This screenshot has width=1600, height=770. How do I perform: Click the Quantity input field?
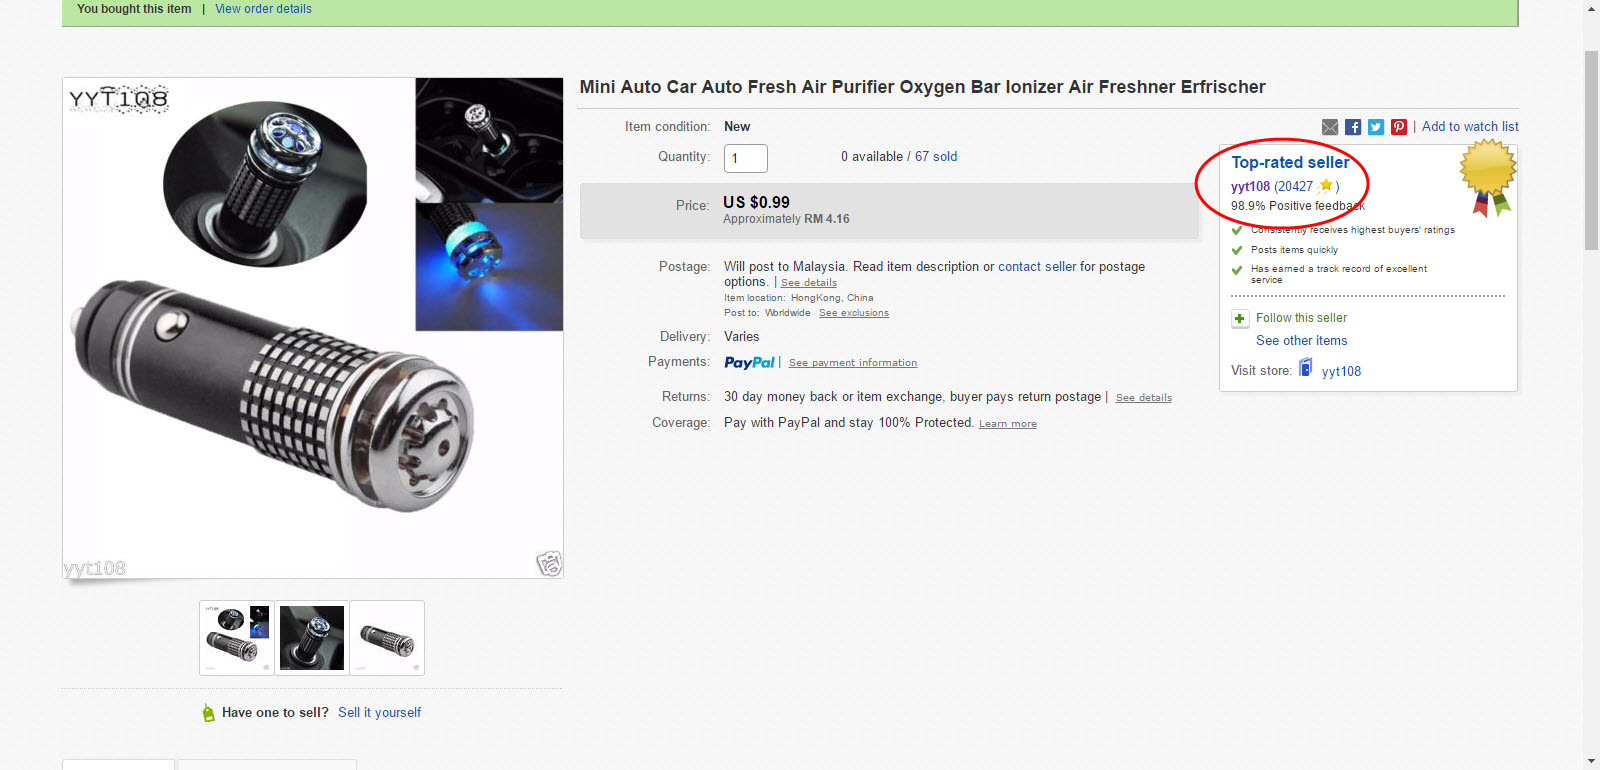click(x=746, y=158)
